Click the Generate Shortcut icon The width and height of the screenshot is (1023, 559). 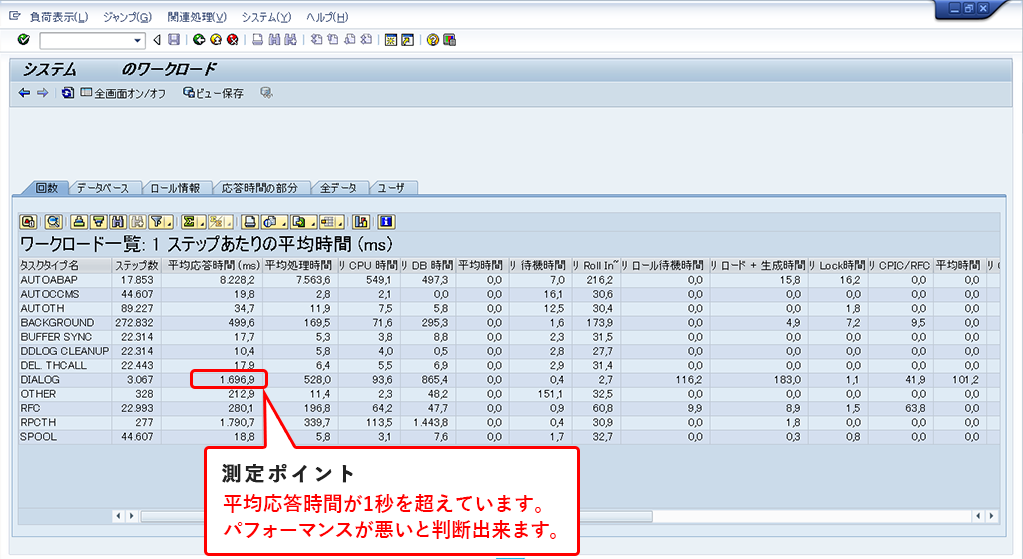point(408,40)
